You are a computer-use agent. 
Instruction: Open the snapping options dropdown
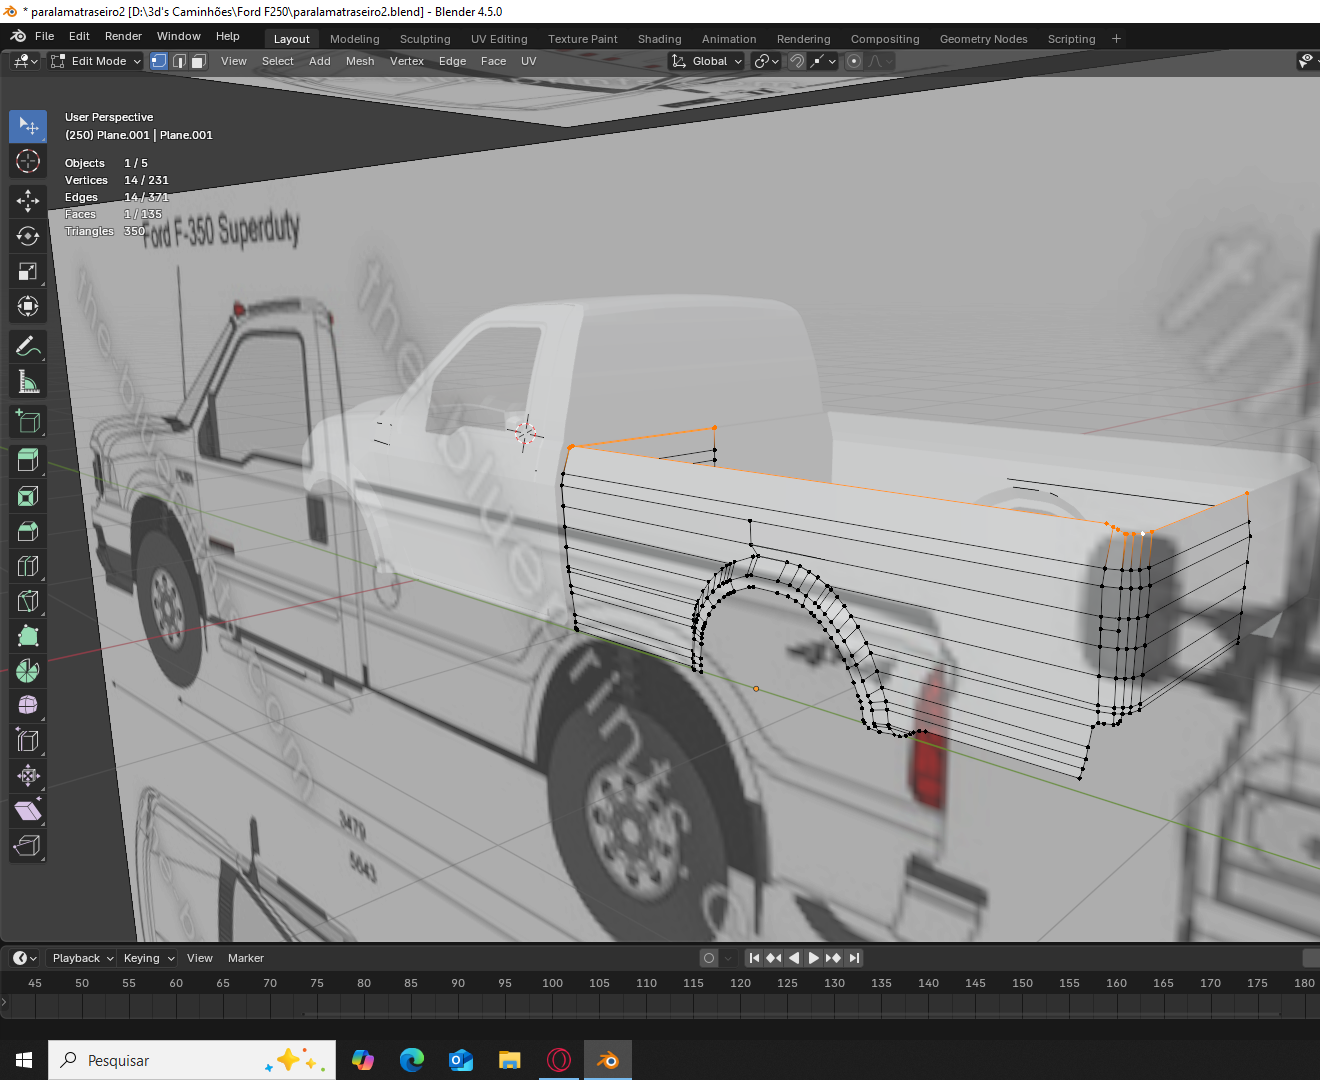click(x=824, y=61)
